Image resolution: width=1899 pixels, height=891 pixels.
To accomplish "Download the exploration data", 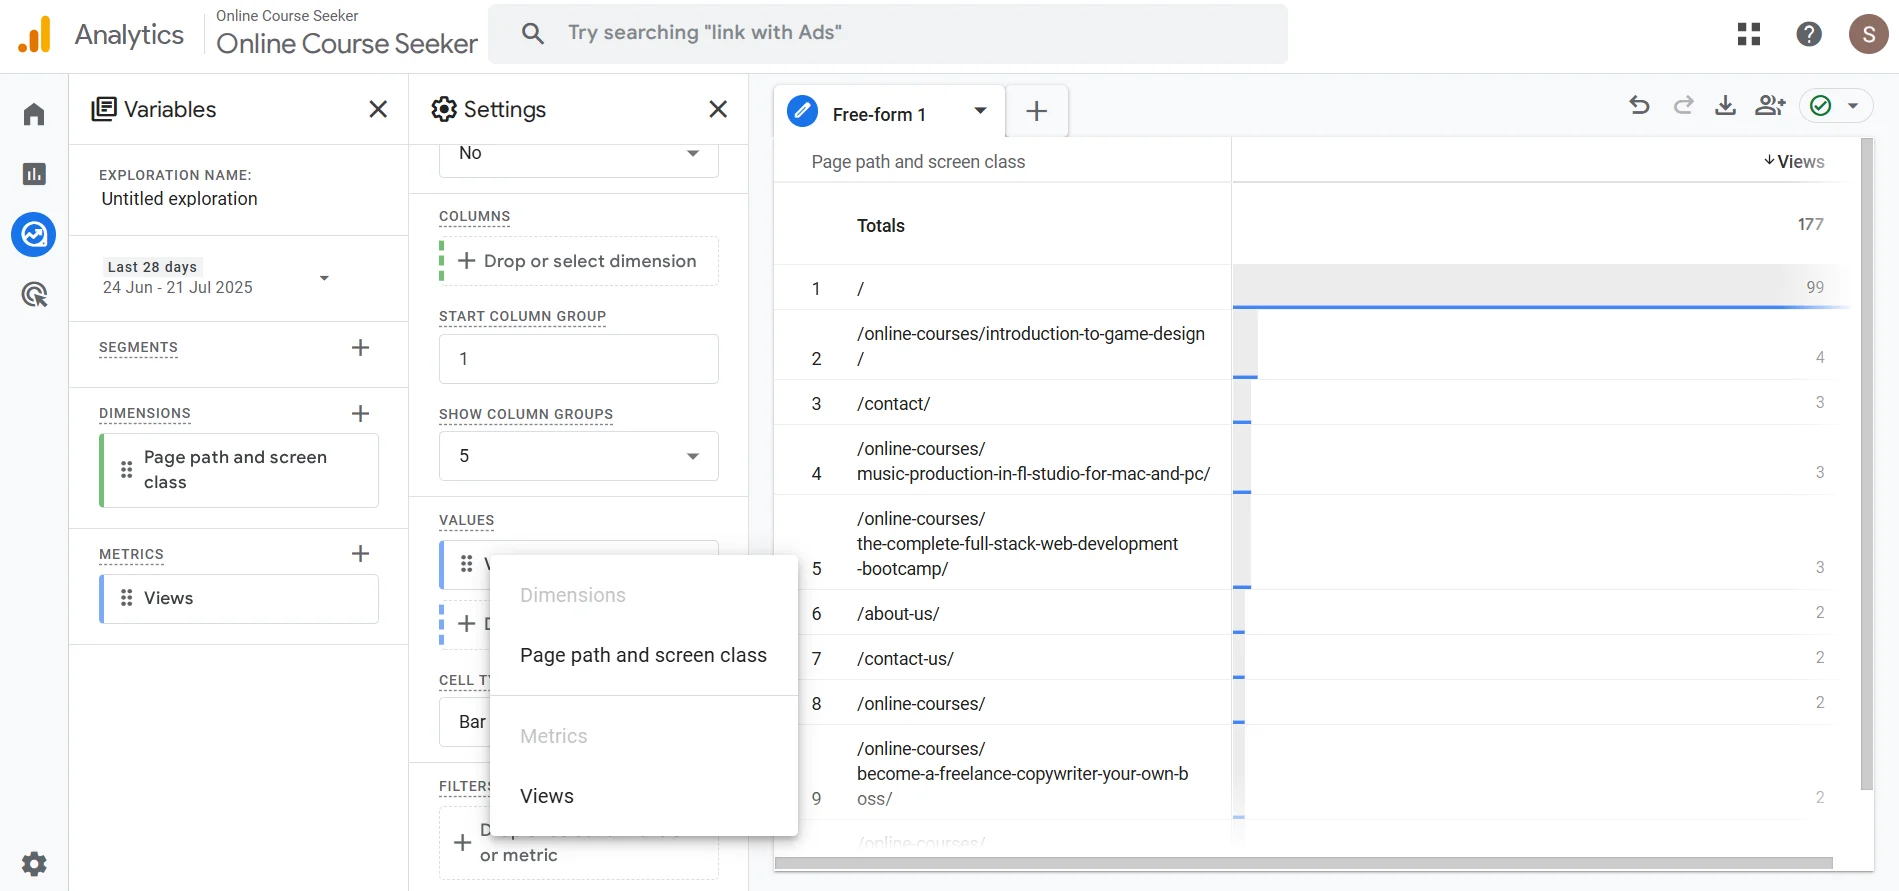I will 1725,105.
